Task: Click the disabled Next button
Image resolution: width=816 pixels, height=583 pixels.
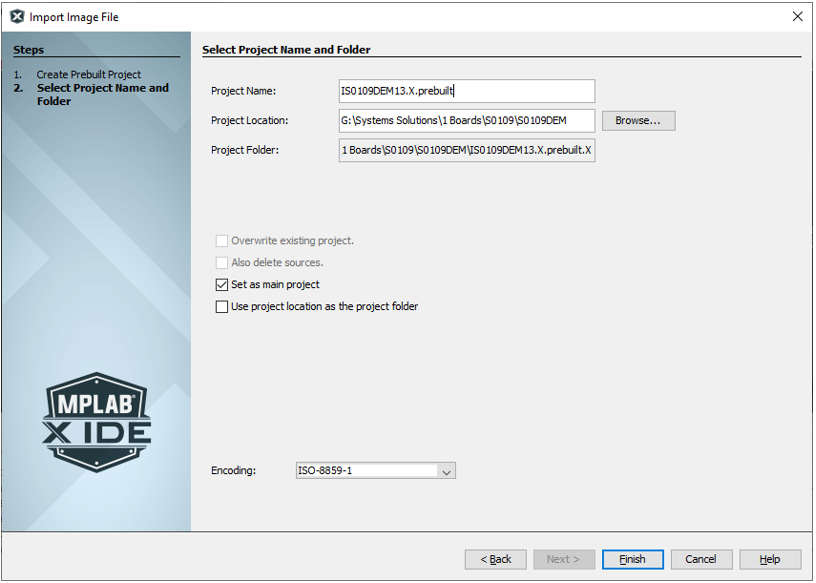Action: (x=564, y=560)
